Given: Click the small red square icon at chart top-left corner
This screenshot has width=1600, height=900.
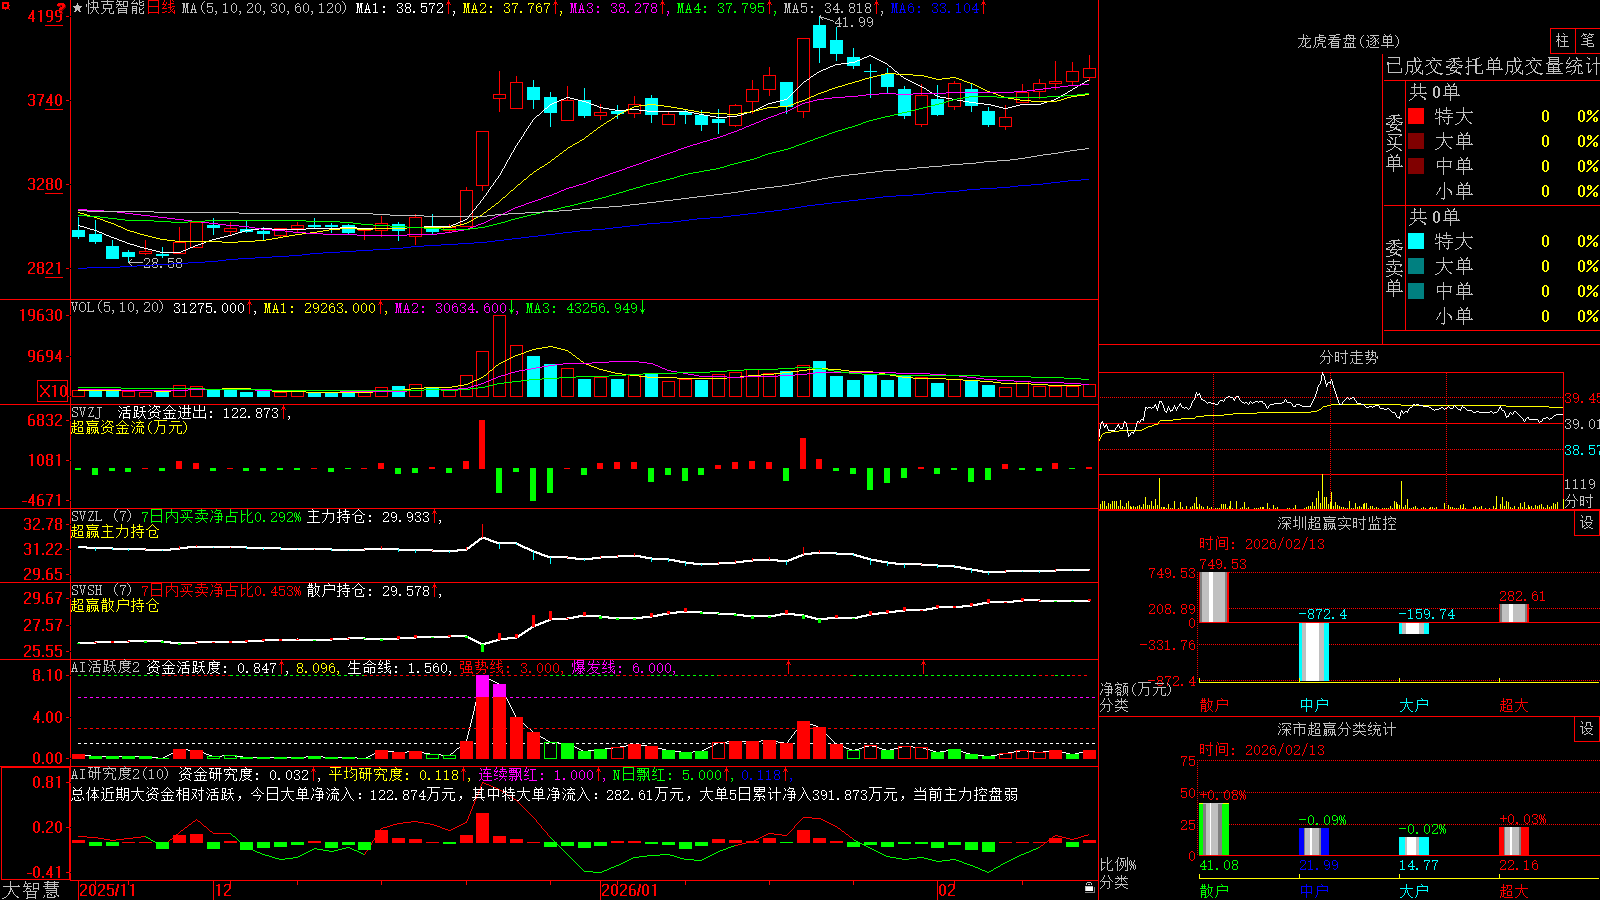Looking at the screenshot, I should (4, 5).
